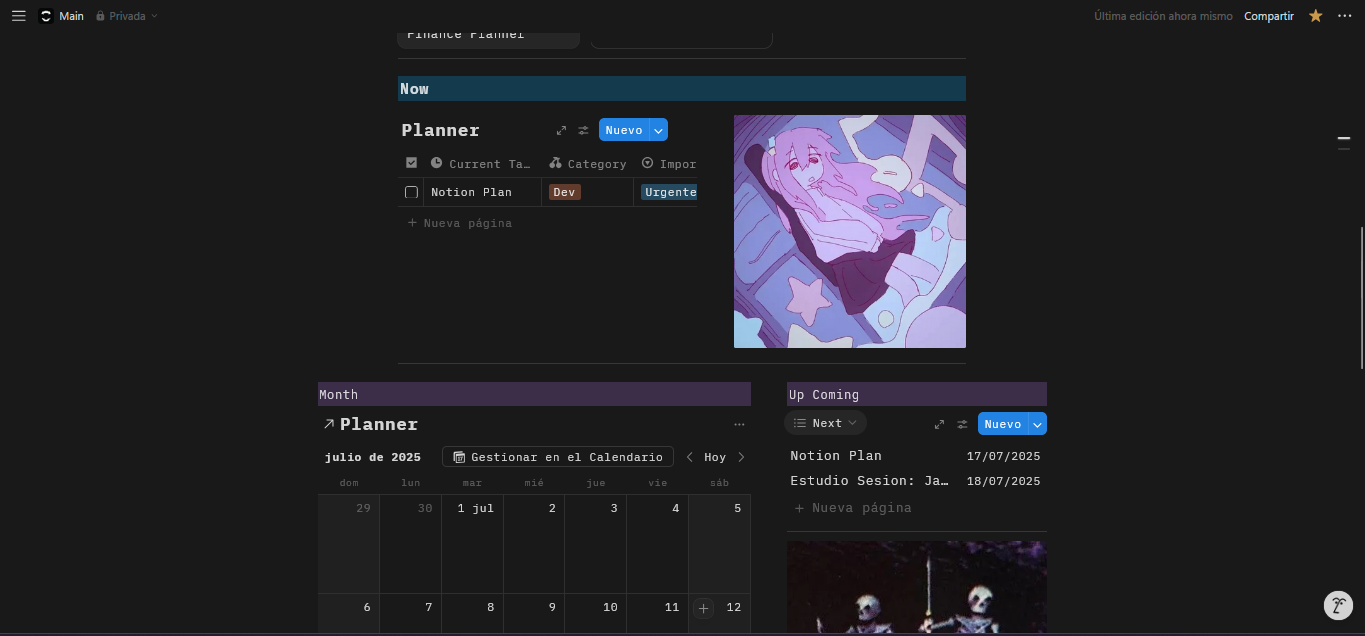Click the date 17/07/2025
The image size is (1365, 636).
point(1003,456)
